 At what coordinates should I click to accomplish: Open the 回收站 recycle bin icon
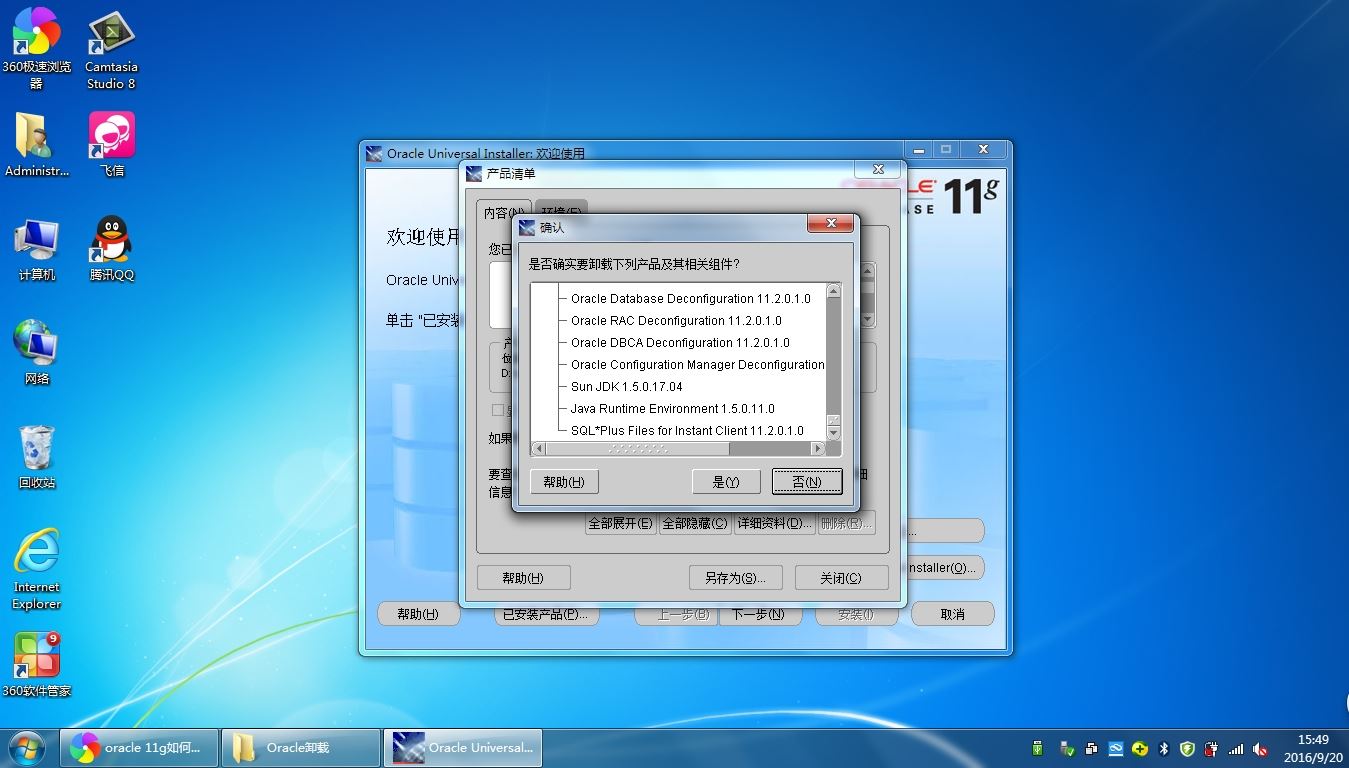pos(36,458)
